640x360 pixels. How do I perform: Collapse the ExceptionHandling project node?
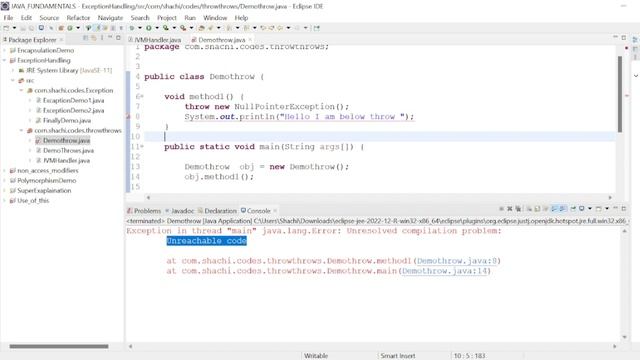[4, 60]
